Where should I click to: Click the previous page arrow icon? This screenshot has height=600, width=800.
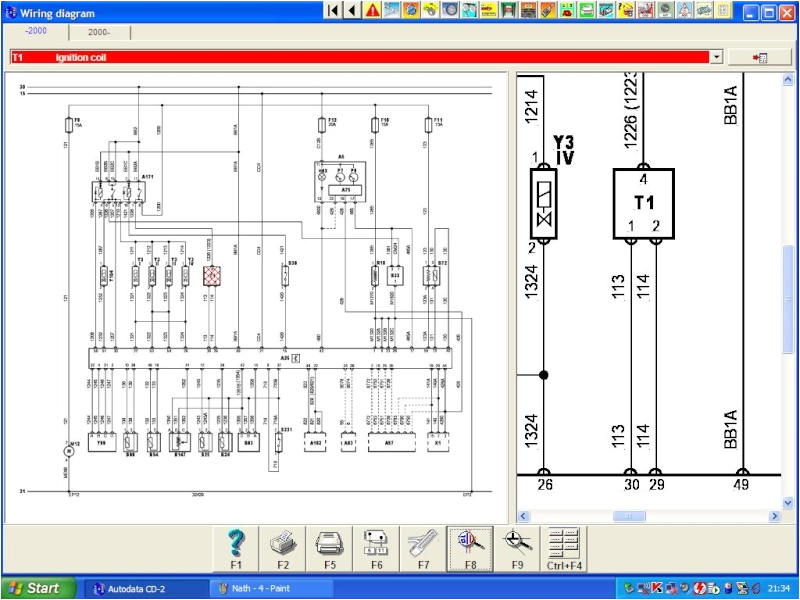352,11
